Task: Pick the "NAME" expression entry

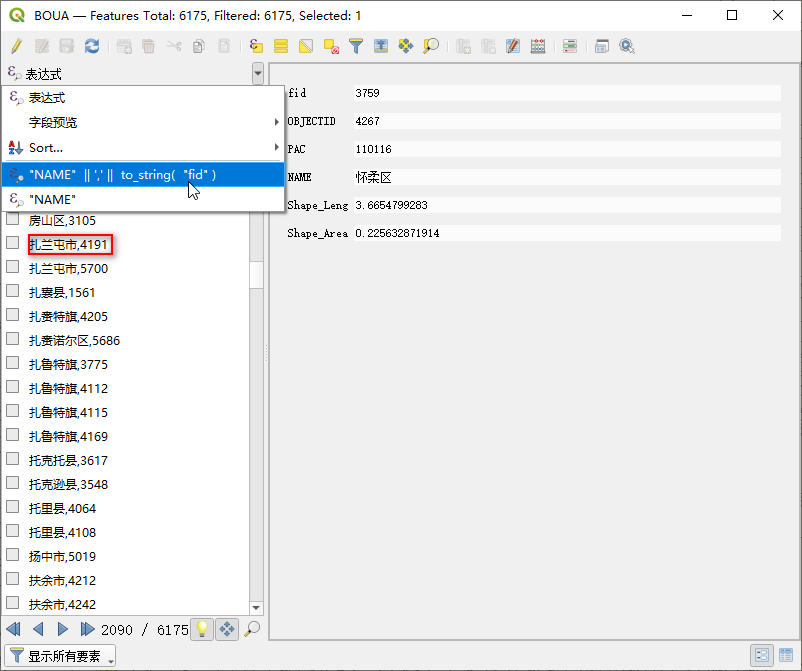Action: coord(143,199)
